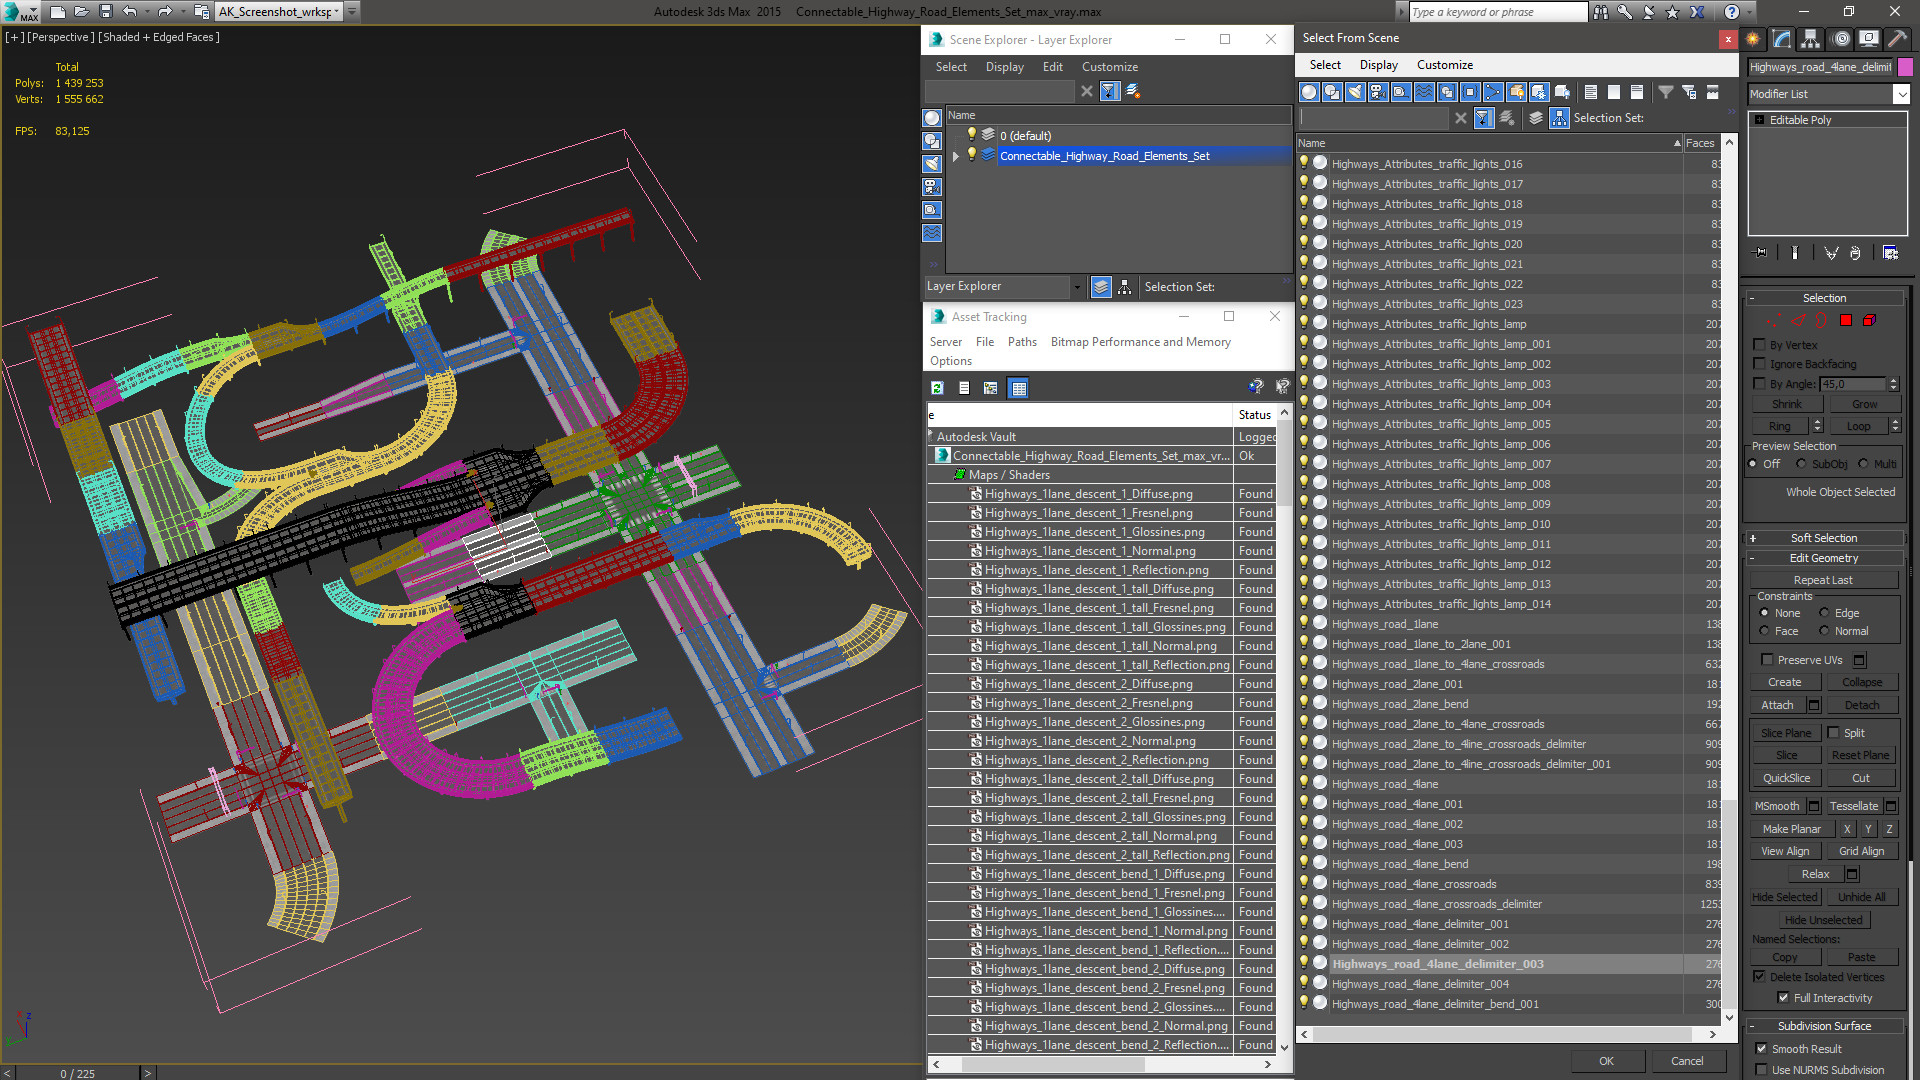
Task: Toggle Display Cameras filter in Select From Scene
Action: [1378, 92]
